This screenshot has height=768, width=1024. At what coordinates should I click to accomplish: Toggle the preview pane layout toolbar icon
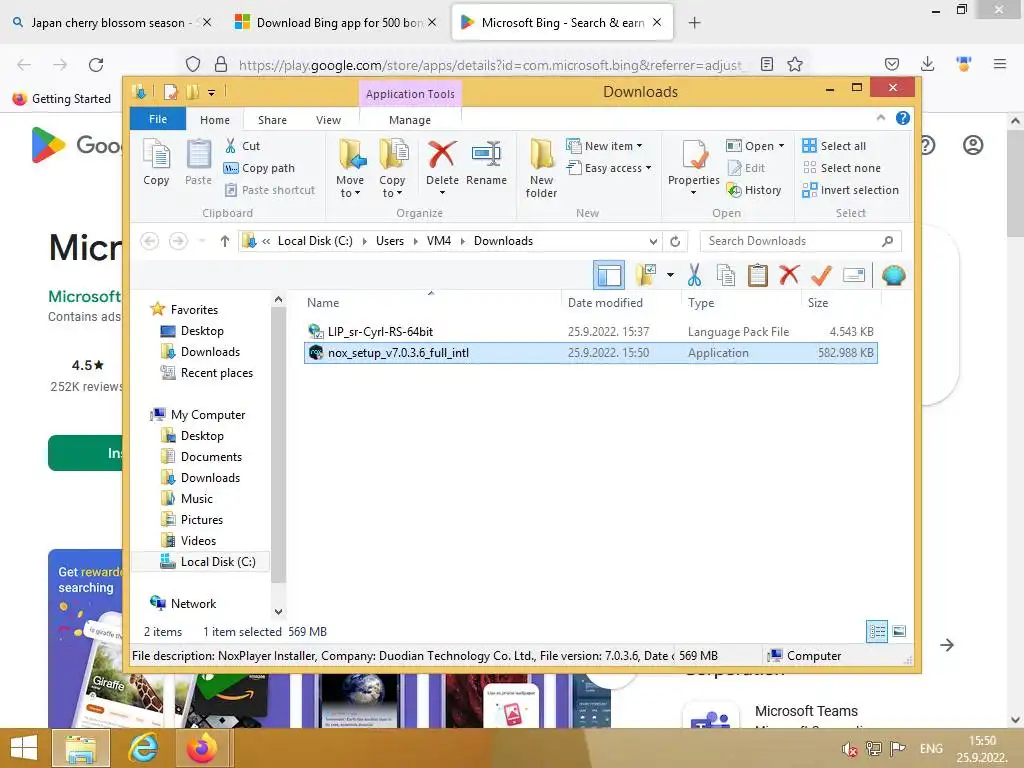[609, 275]
